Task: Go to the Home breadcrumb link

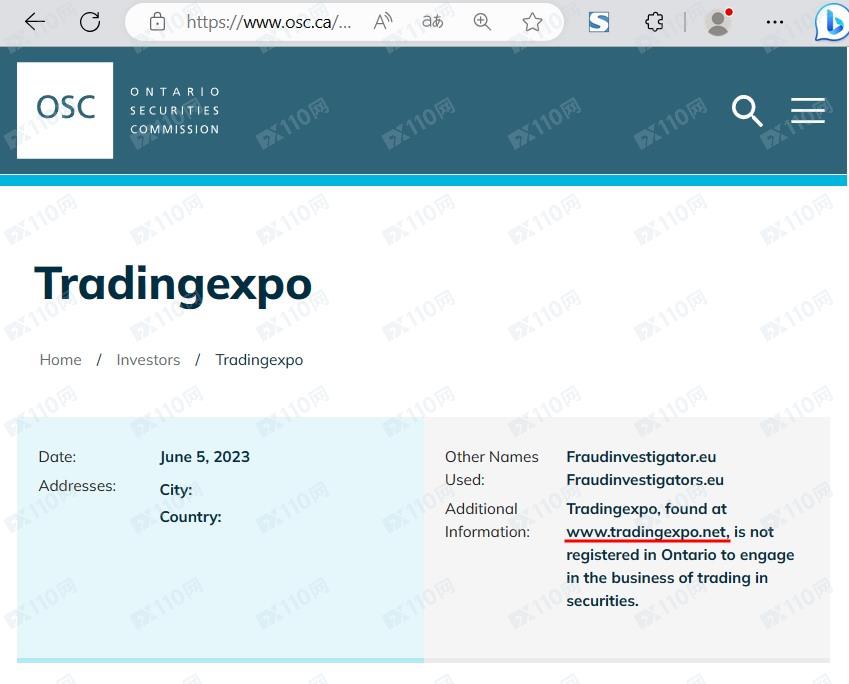Action: pos(61,360)
